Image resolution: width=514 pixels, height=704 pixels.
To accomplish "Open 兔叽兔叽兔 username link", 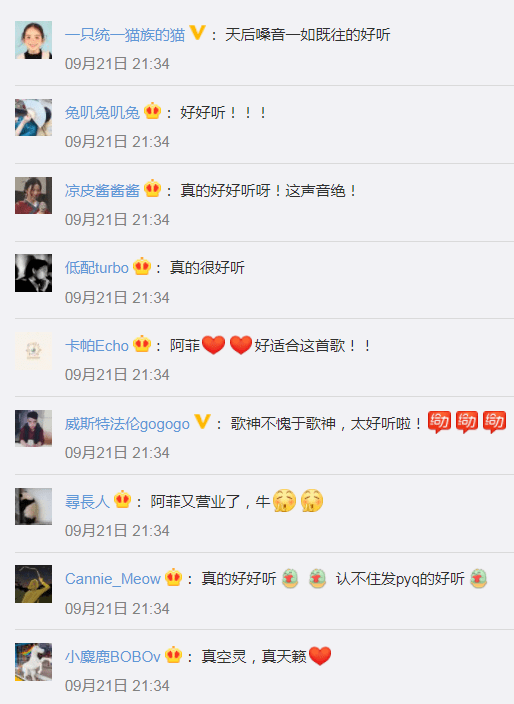I will point(102,113).
